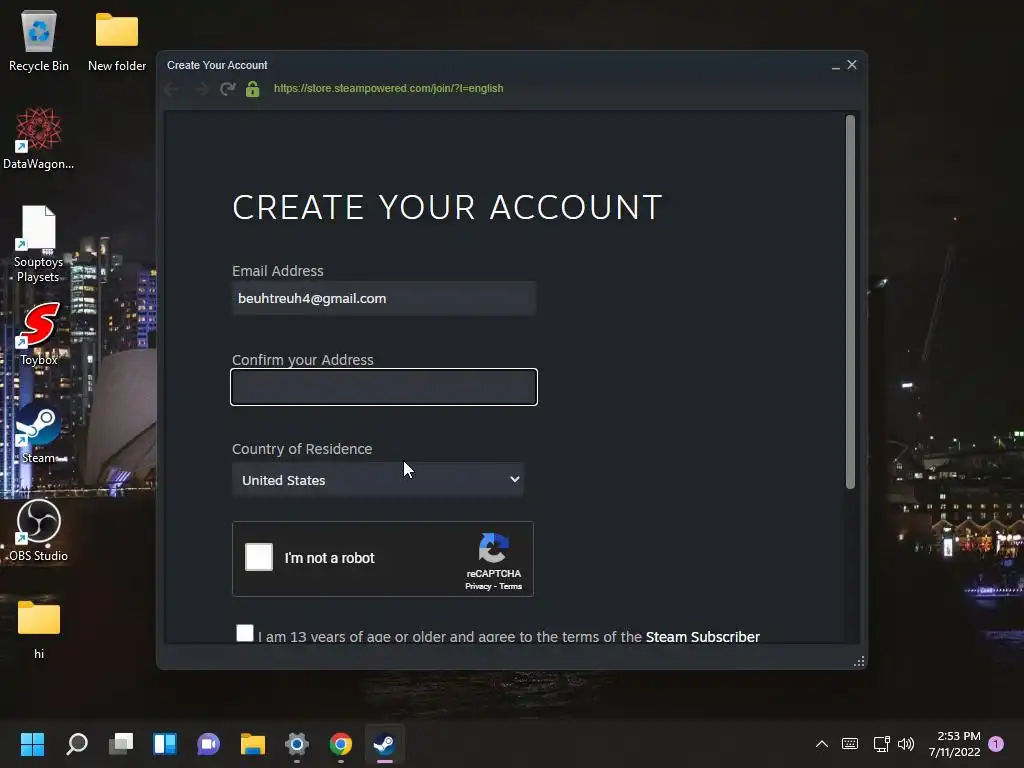Image resolution: width=1024 pixels, height=768 pixels.
Task: Minimize the Create Your Account window
Action: (835, 65)
